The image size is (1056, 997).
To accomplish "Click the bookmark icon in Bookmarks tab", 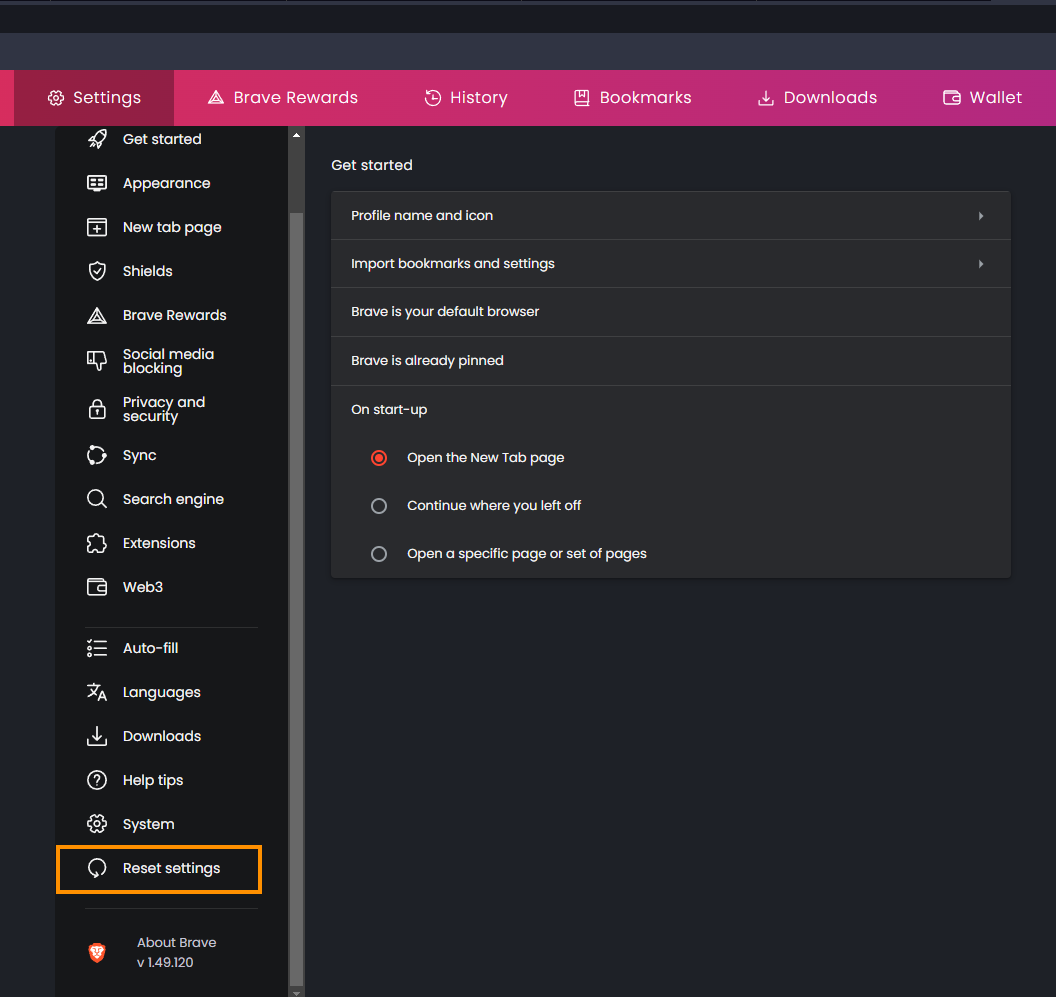I will pos(581,98).
